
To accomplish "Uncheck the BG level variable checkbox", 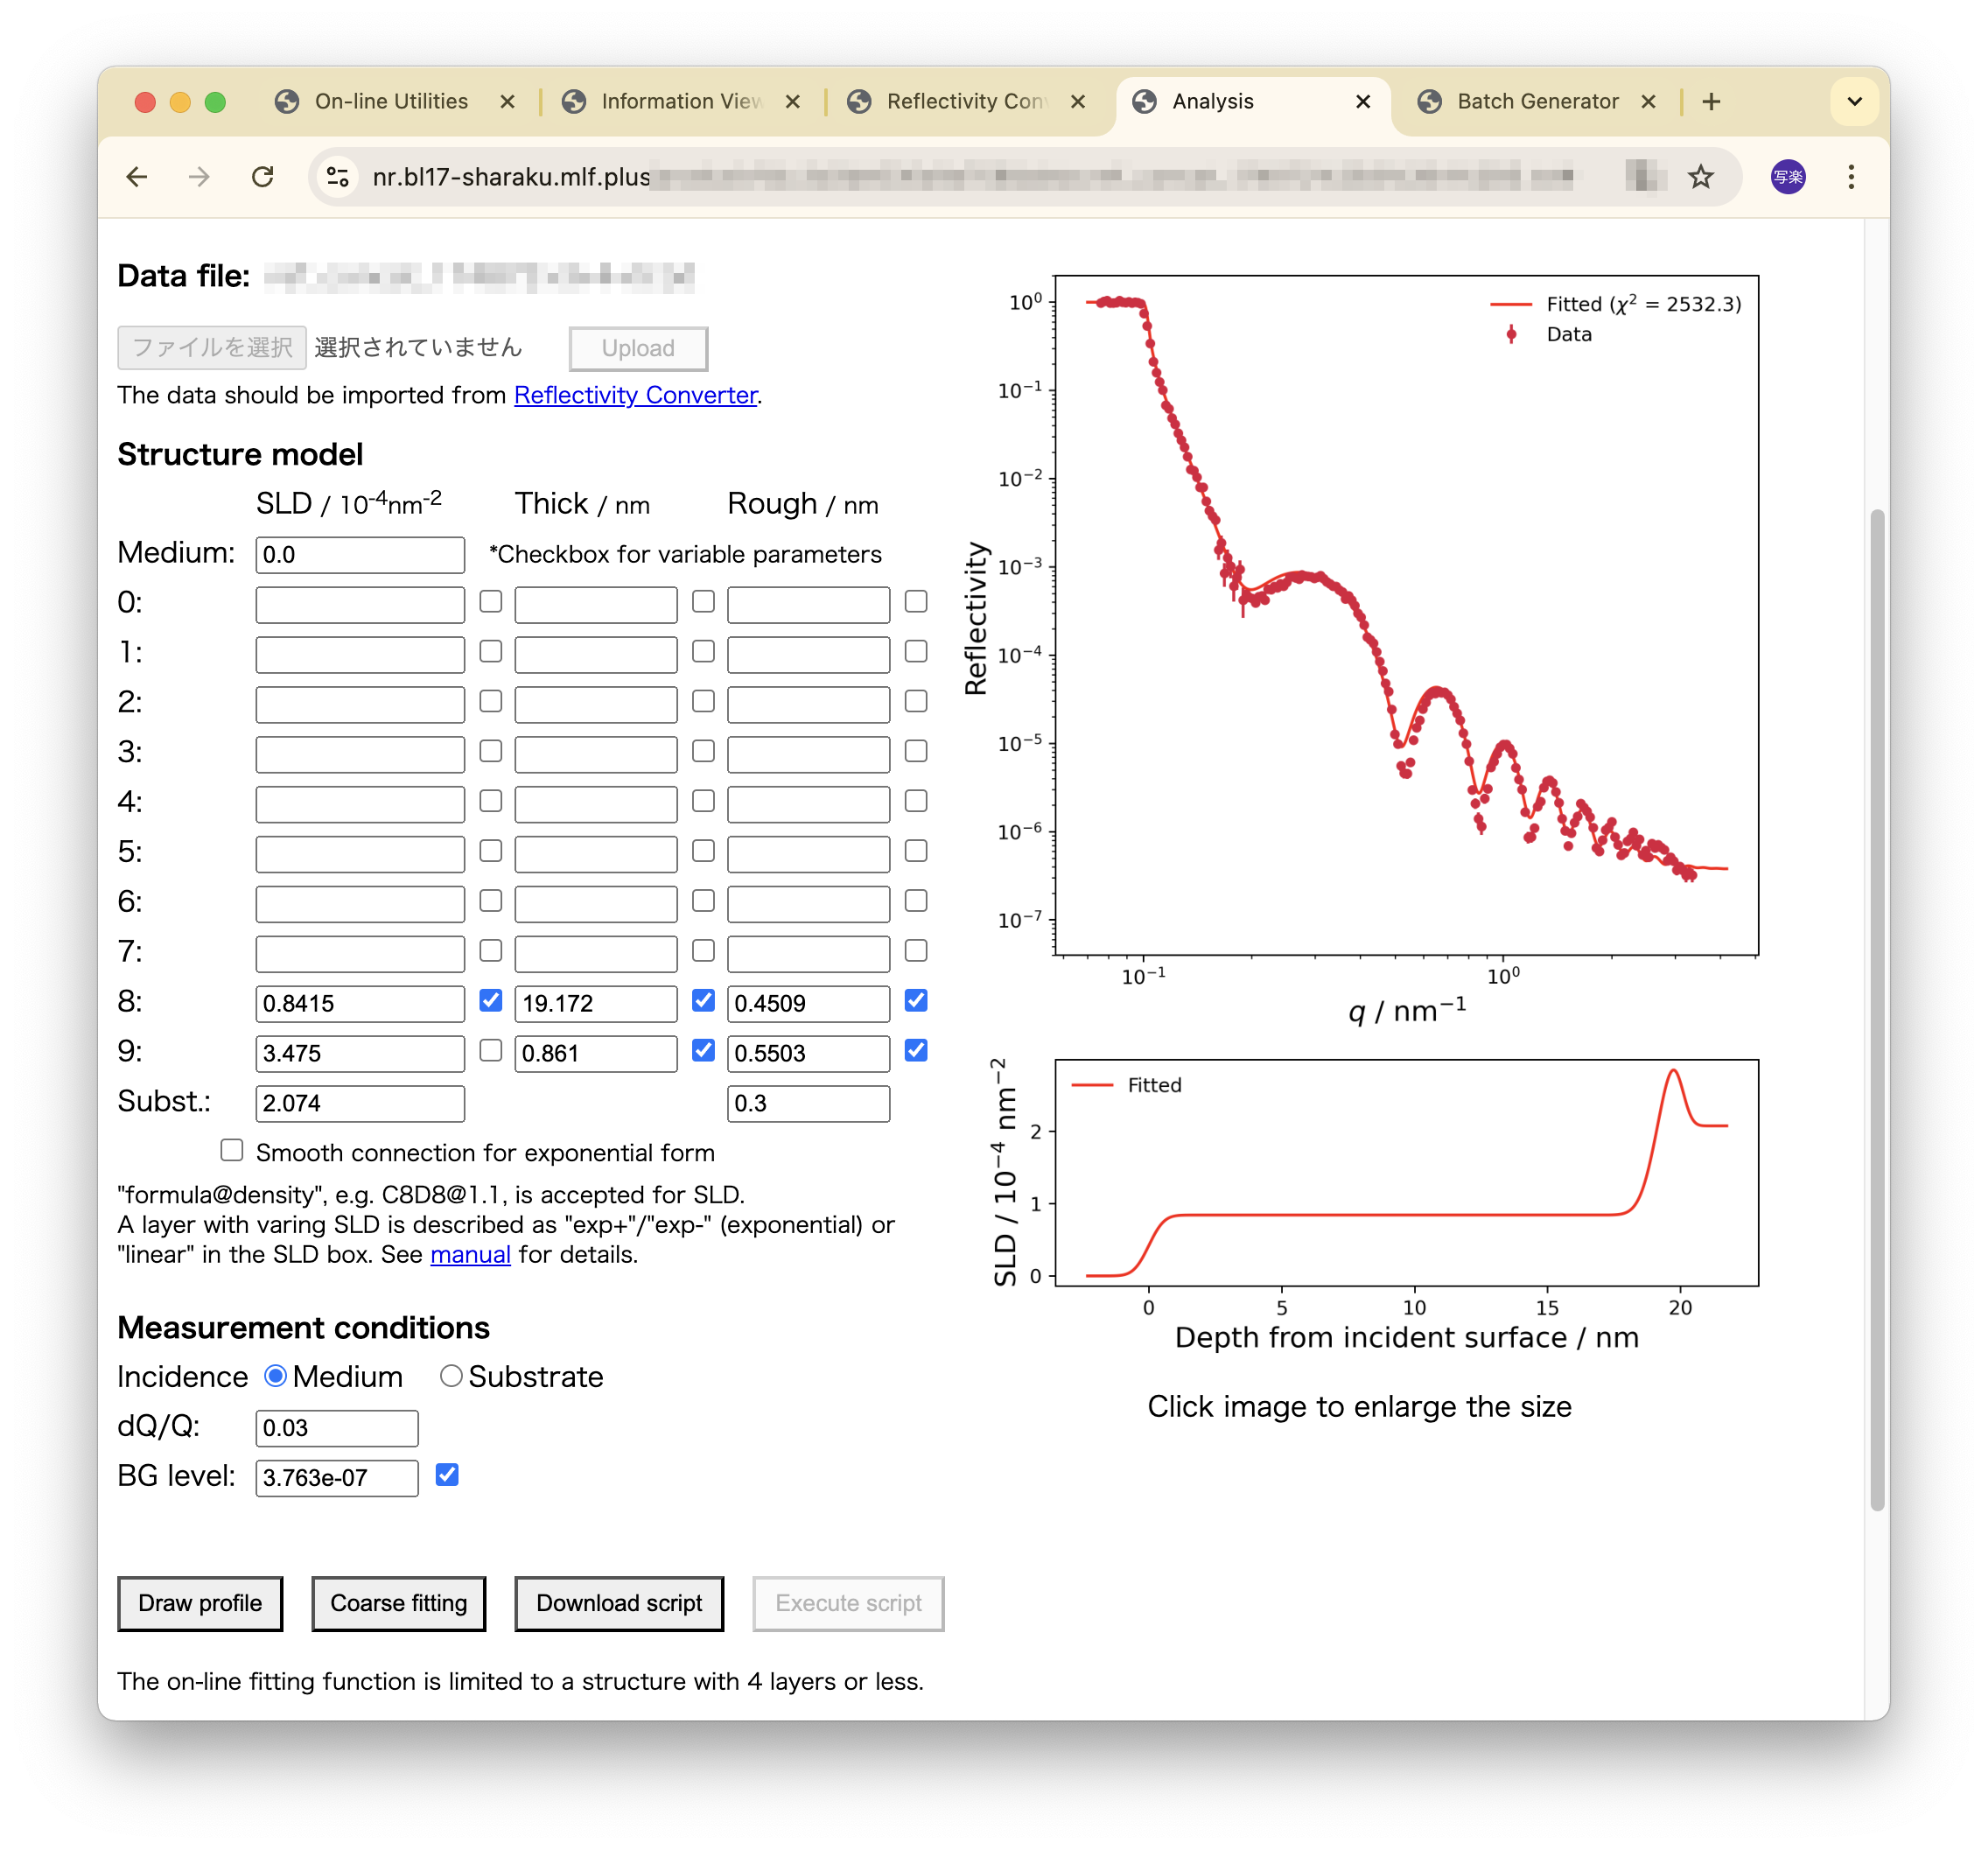I will click(447, 1475).
